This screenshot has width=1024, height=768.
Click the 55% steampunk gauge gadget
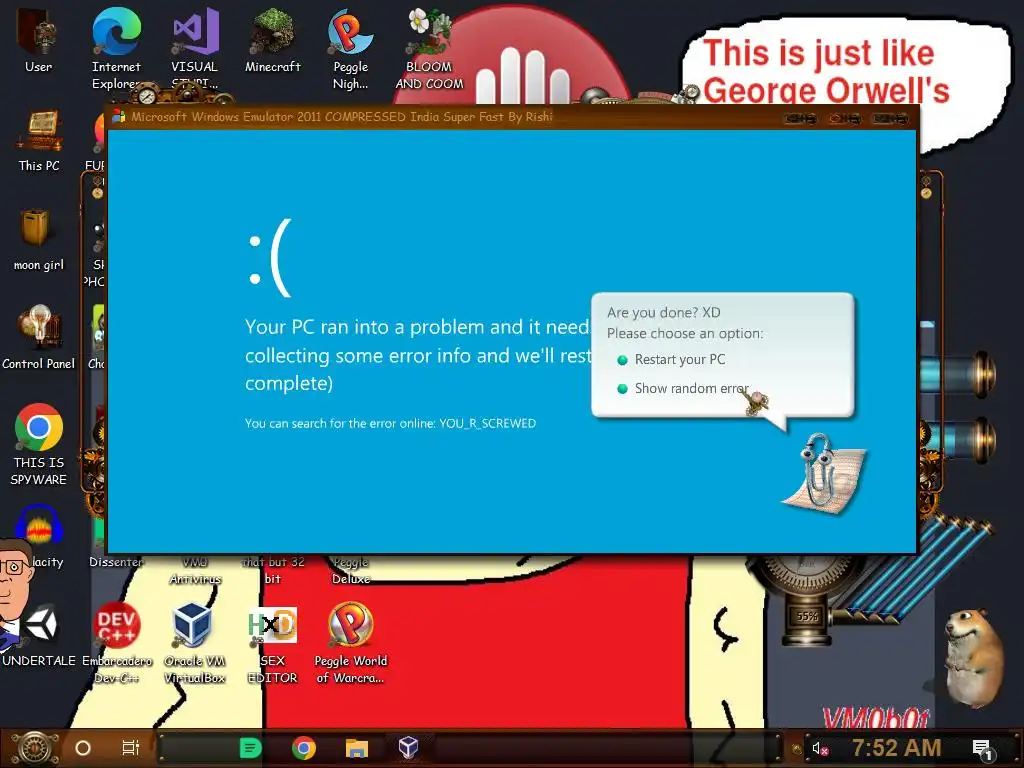pyautogui.click(x=807, y=616)
